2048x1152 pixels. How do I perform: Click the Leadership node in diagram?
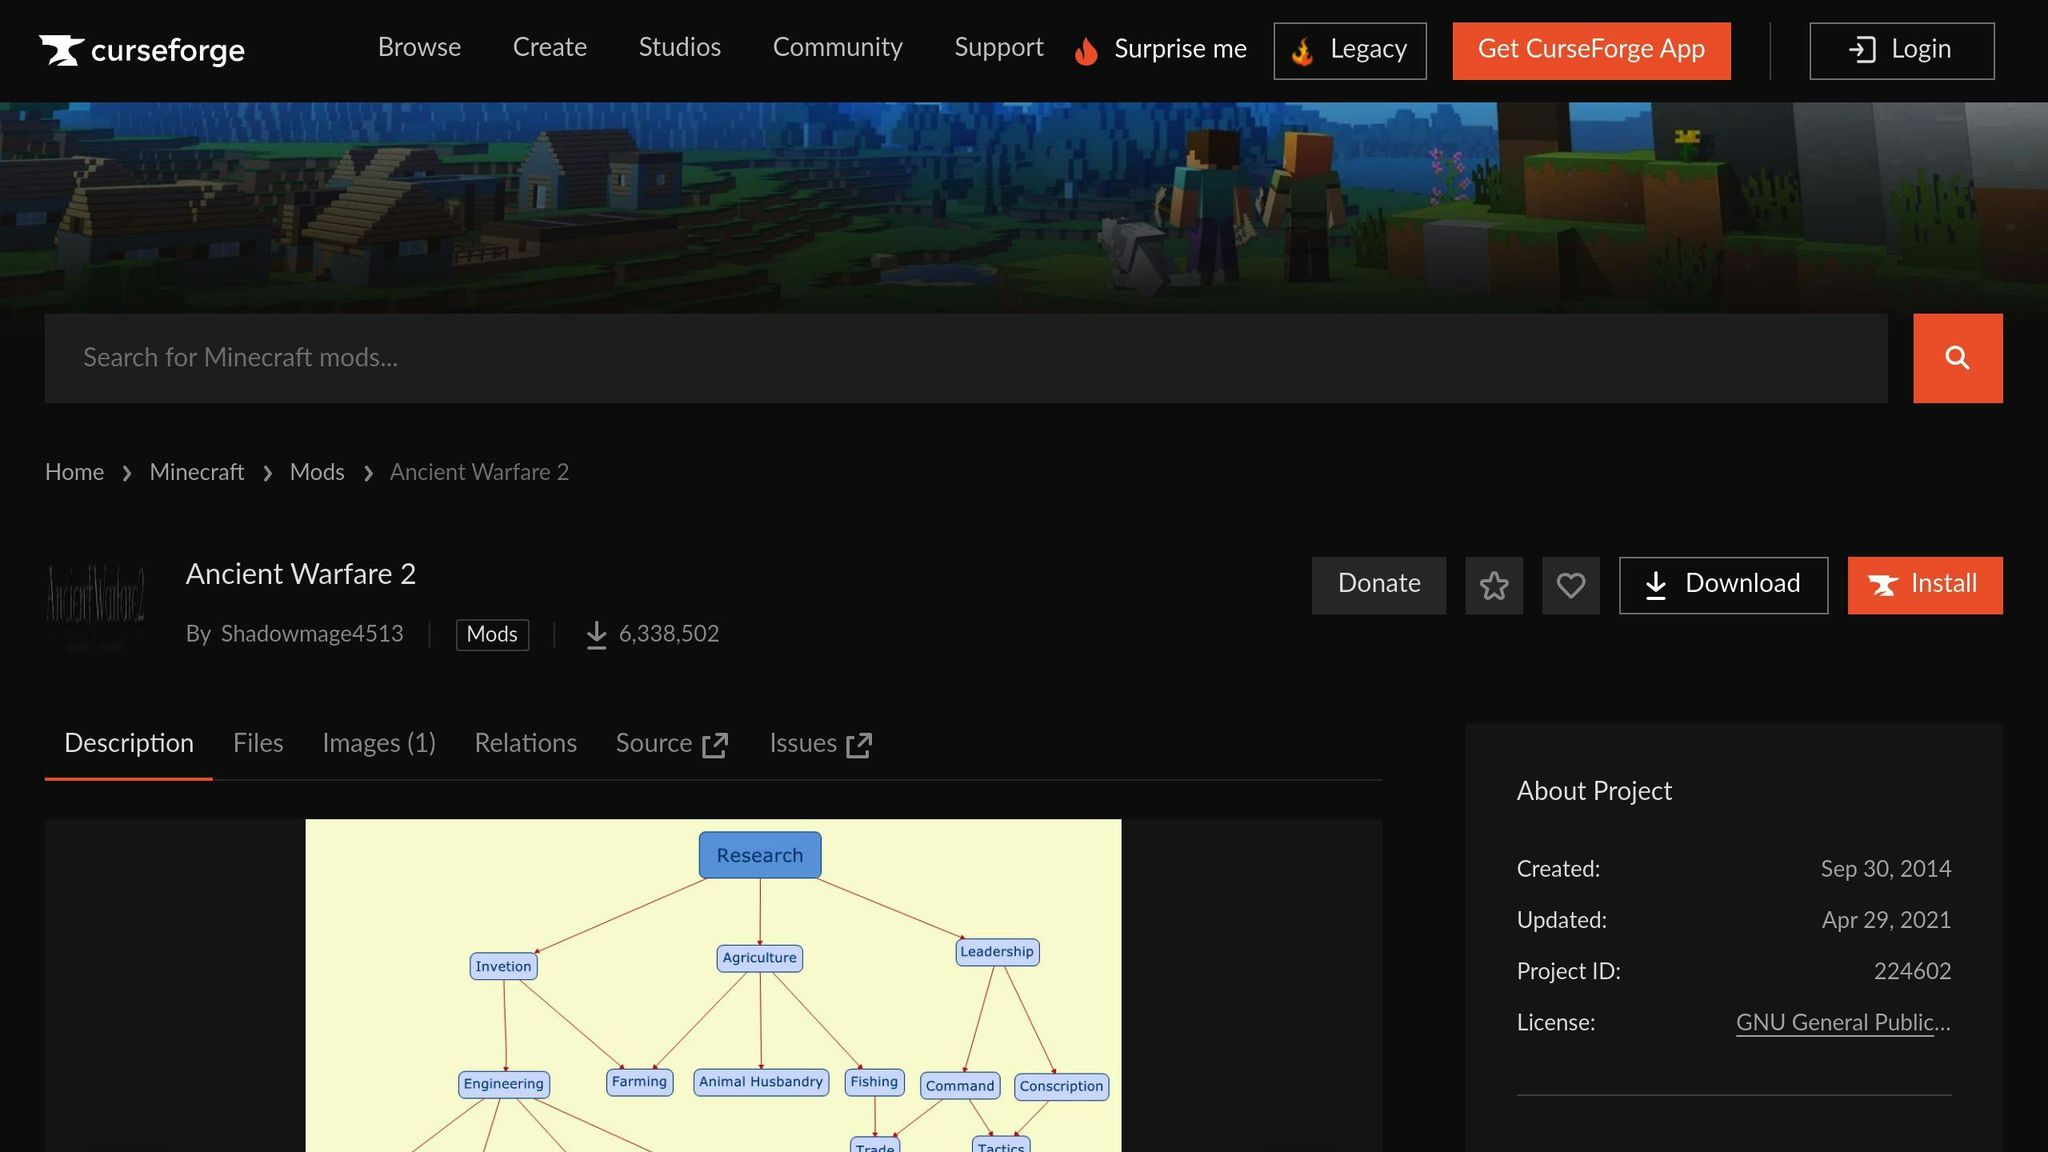[x=997, y=952]
